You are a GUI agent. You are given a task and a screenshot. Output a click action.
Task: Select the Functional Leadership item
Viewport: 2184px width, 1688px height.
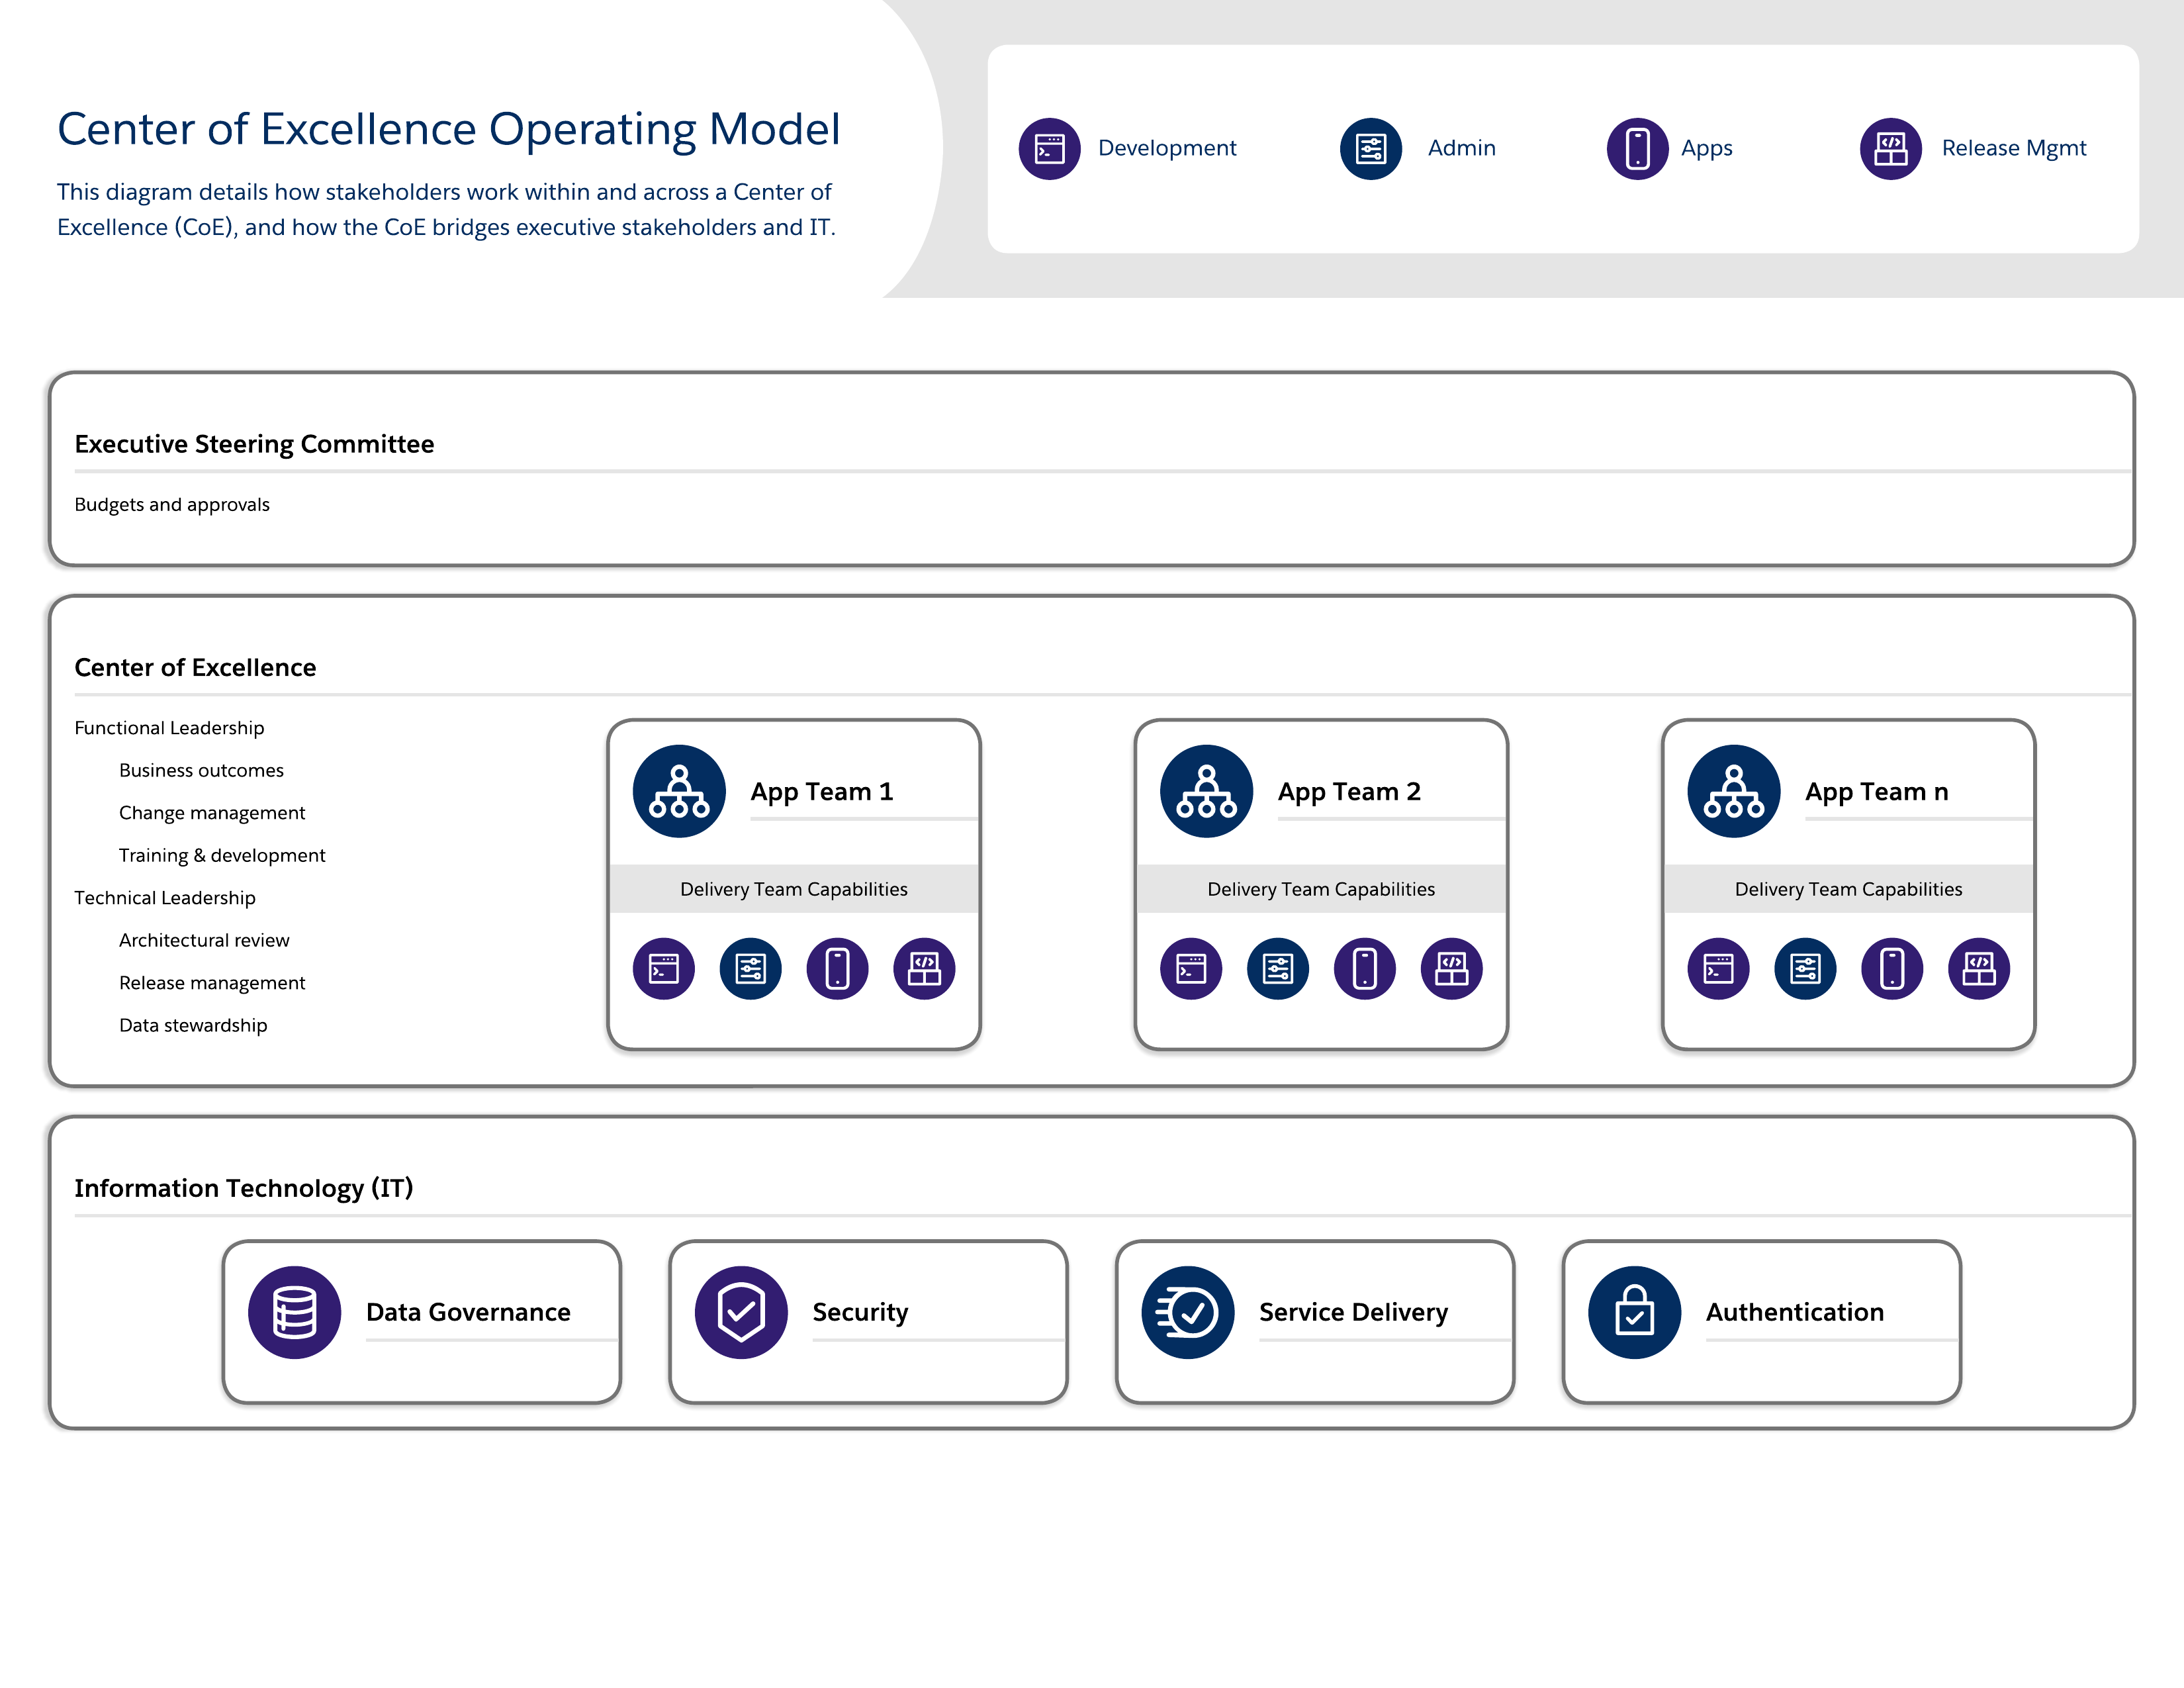[169, 728]
